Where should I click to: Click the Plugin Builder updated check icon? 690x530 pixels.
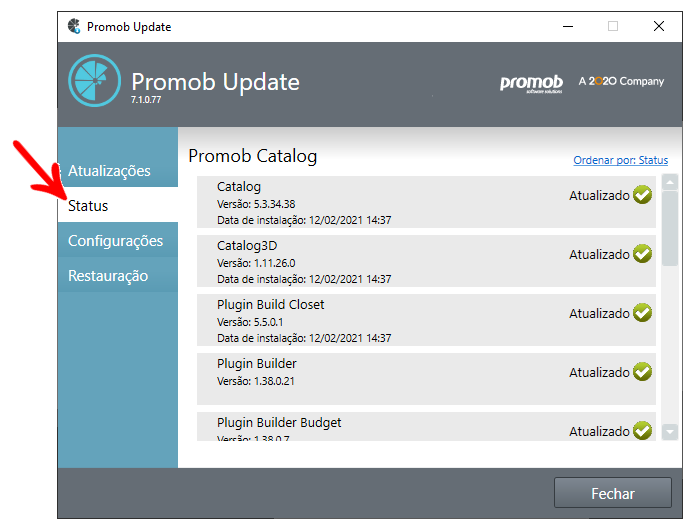pos(642,372)
